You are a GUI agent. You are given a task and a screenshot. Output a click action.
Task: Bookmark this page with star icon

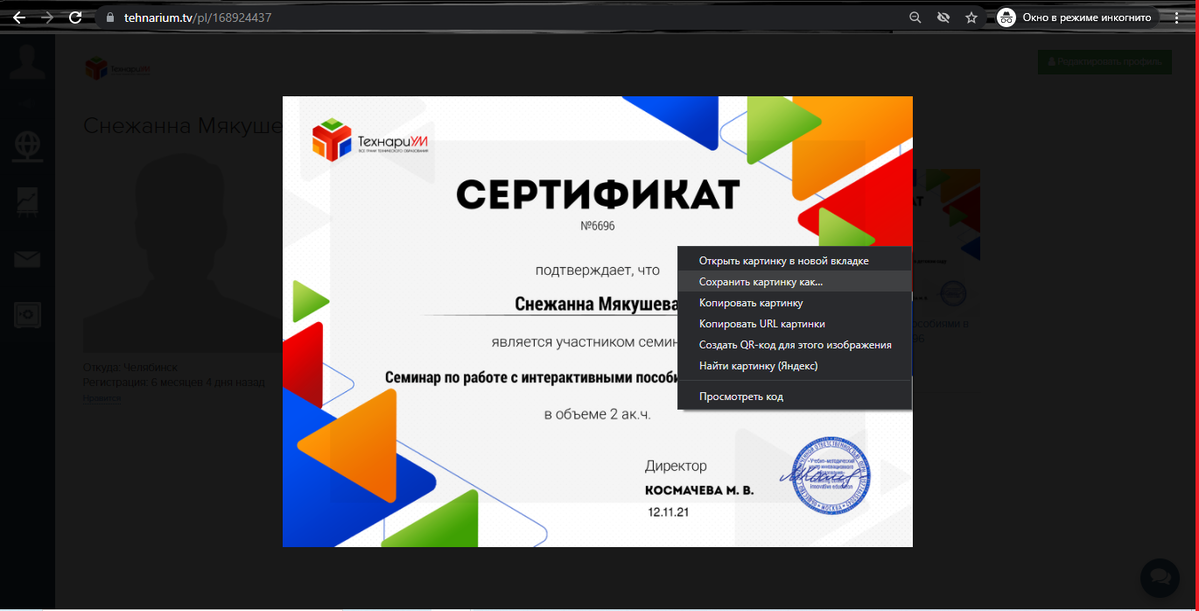click(971, 17)
